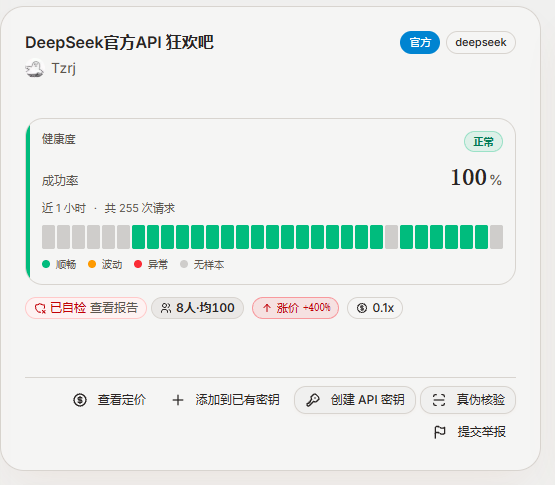Click the people icon in 8人·均100

pyautogui.click(x=166, y=308)
